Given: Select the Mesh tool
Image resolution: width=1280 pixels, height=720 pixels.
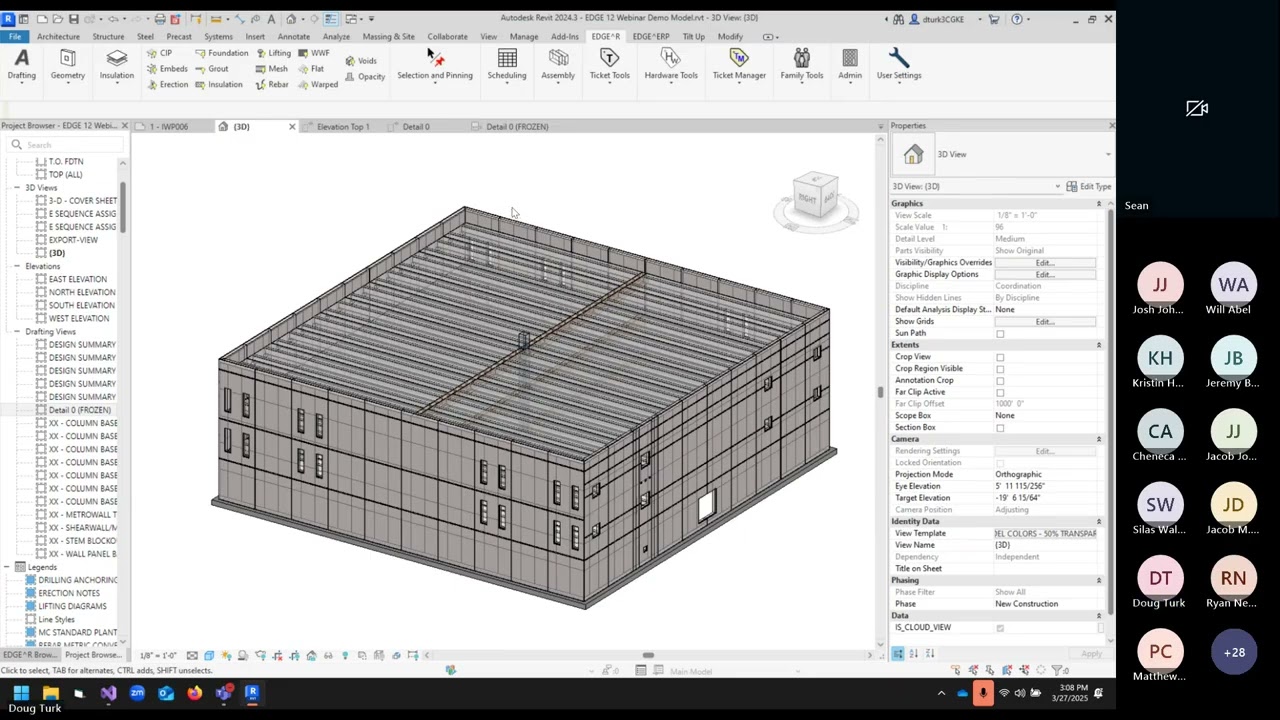Looking at the screenshot, I should tap(271, 69).
